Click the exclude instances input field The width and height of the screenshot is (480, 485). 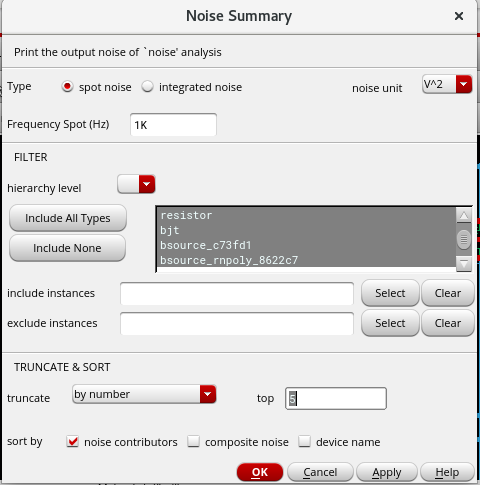237,324
